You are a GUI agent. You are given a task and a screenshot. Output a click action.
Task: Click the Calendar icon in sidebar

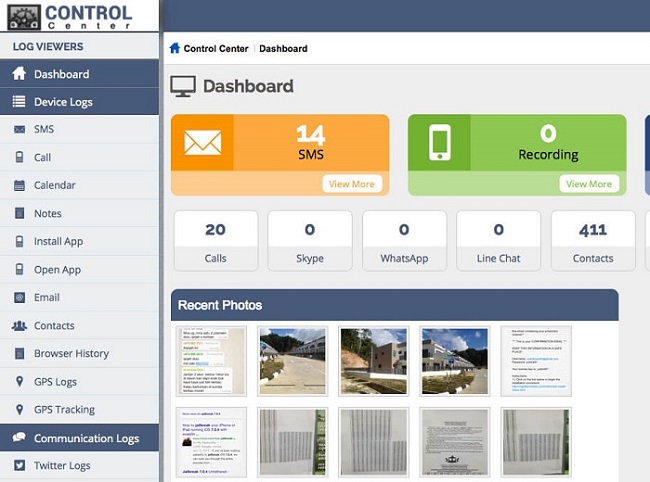tap(19, 186)
